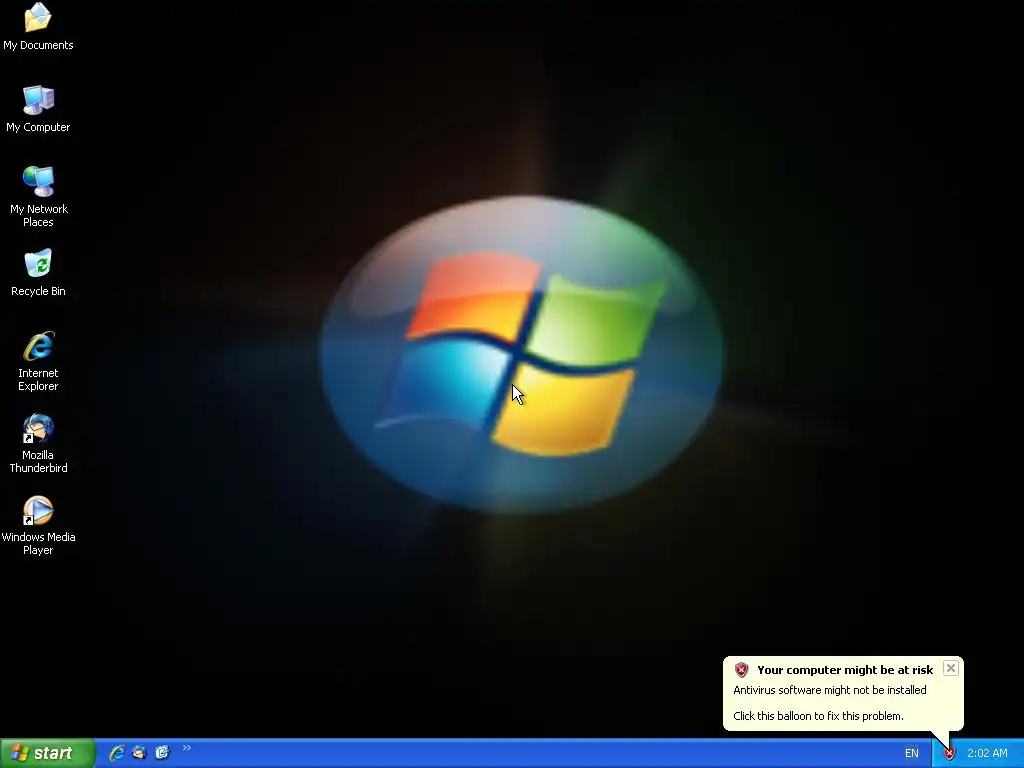Expand Quick Launch overflow chevron
This screenshot has height=768, width=1024.
(x=187, y=748)
